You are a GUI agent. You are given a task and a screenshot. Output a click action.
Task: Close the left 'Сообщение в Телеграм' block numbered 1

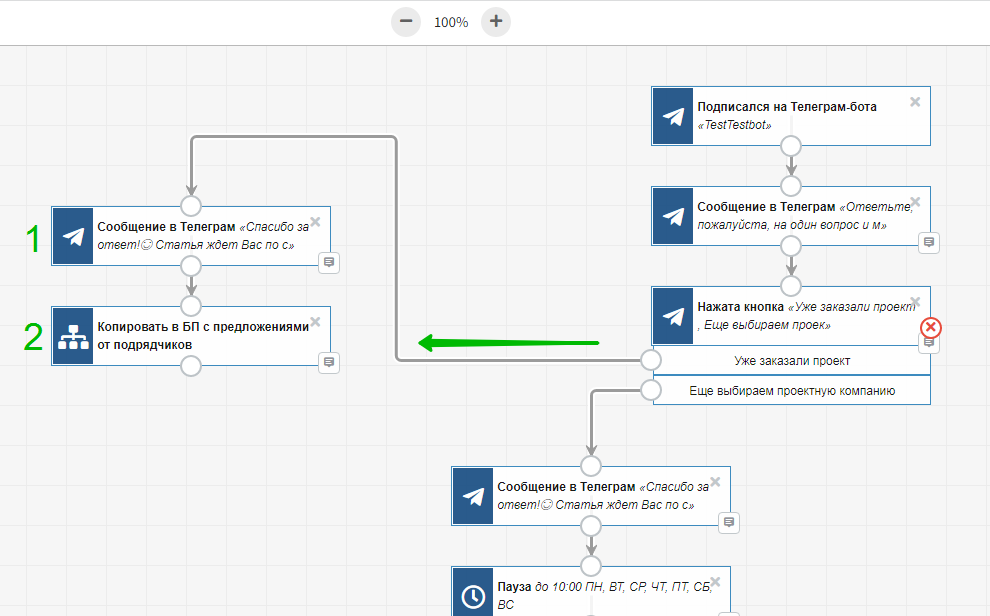pyautogui.click(x=315, y=222)
